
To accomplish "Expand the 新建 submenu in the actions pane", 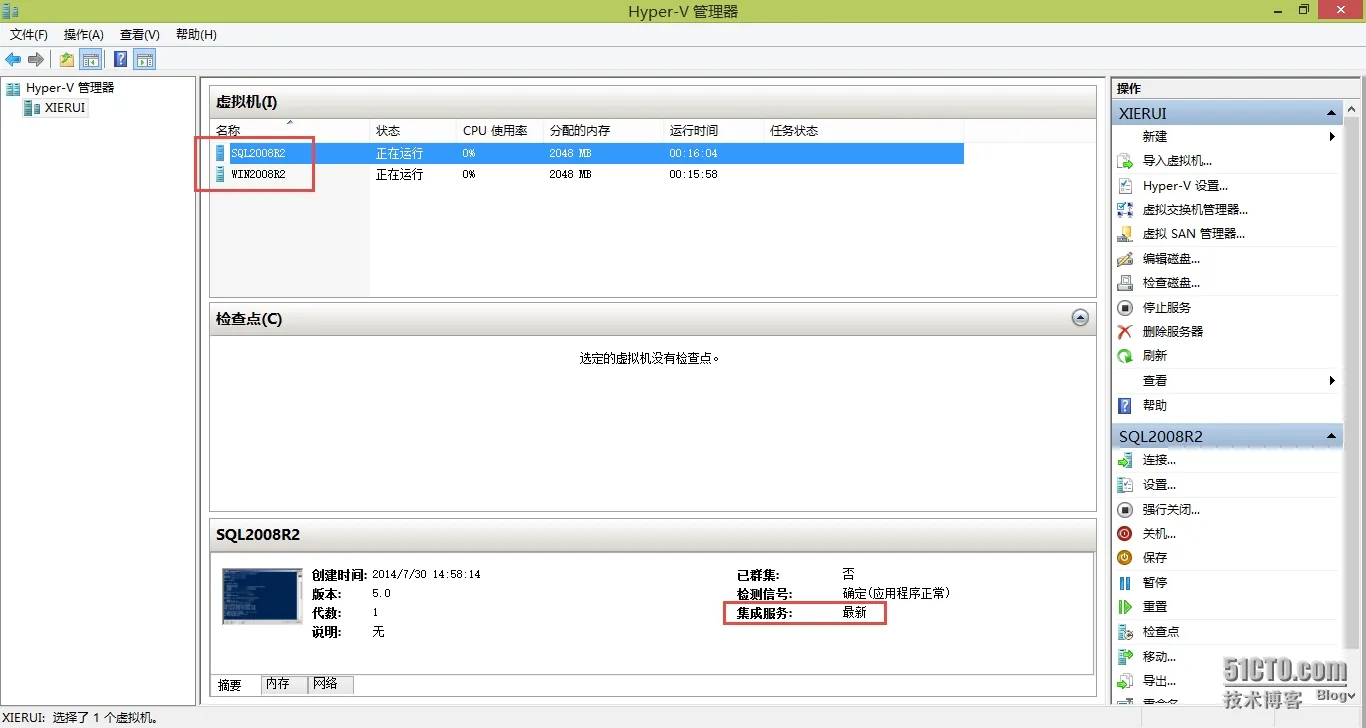I will (x=1333, y=137).
